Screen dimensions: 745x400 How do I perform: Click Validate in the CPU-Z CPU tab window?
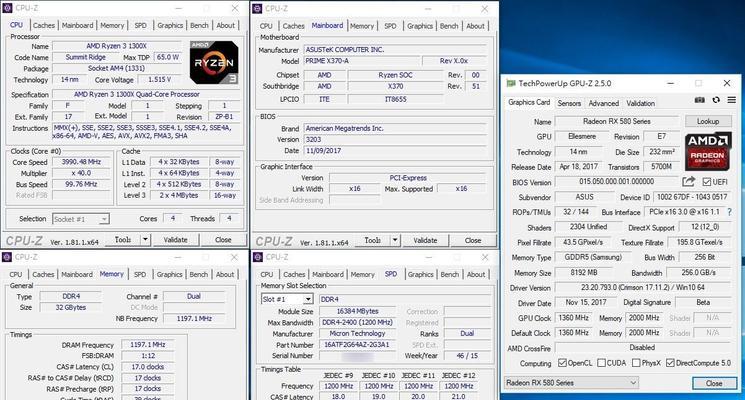pyautogui.click(x=175, y=240)
